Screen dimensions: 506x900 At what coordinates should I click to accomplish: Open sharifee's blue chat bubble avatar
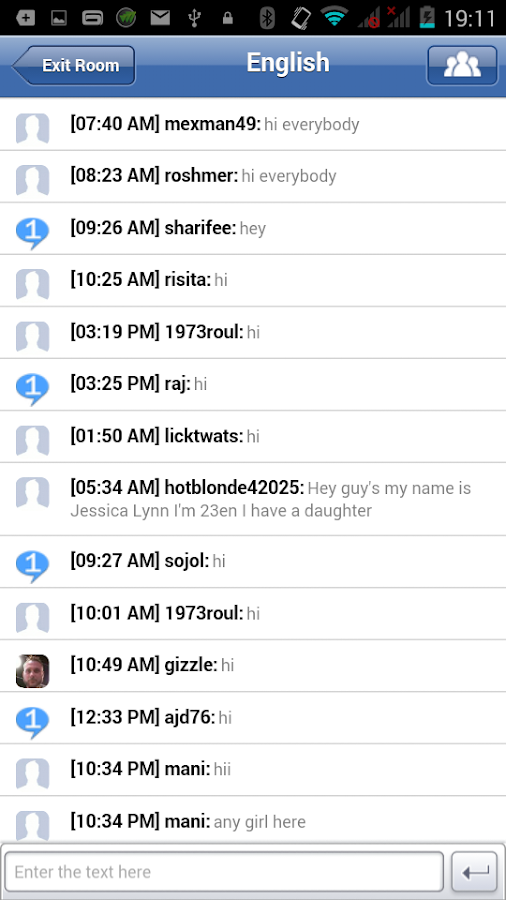coord(32,232)
